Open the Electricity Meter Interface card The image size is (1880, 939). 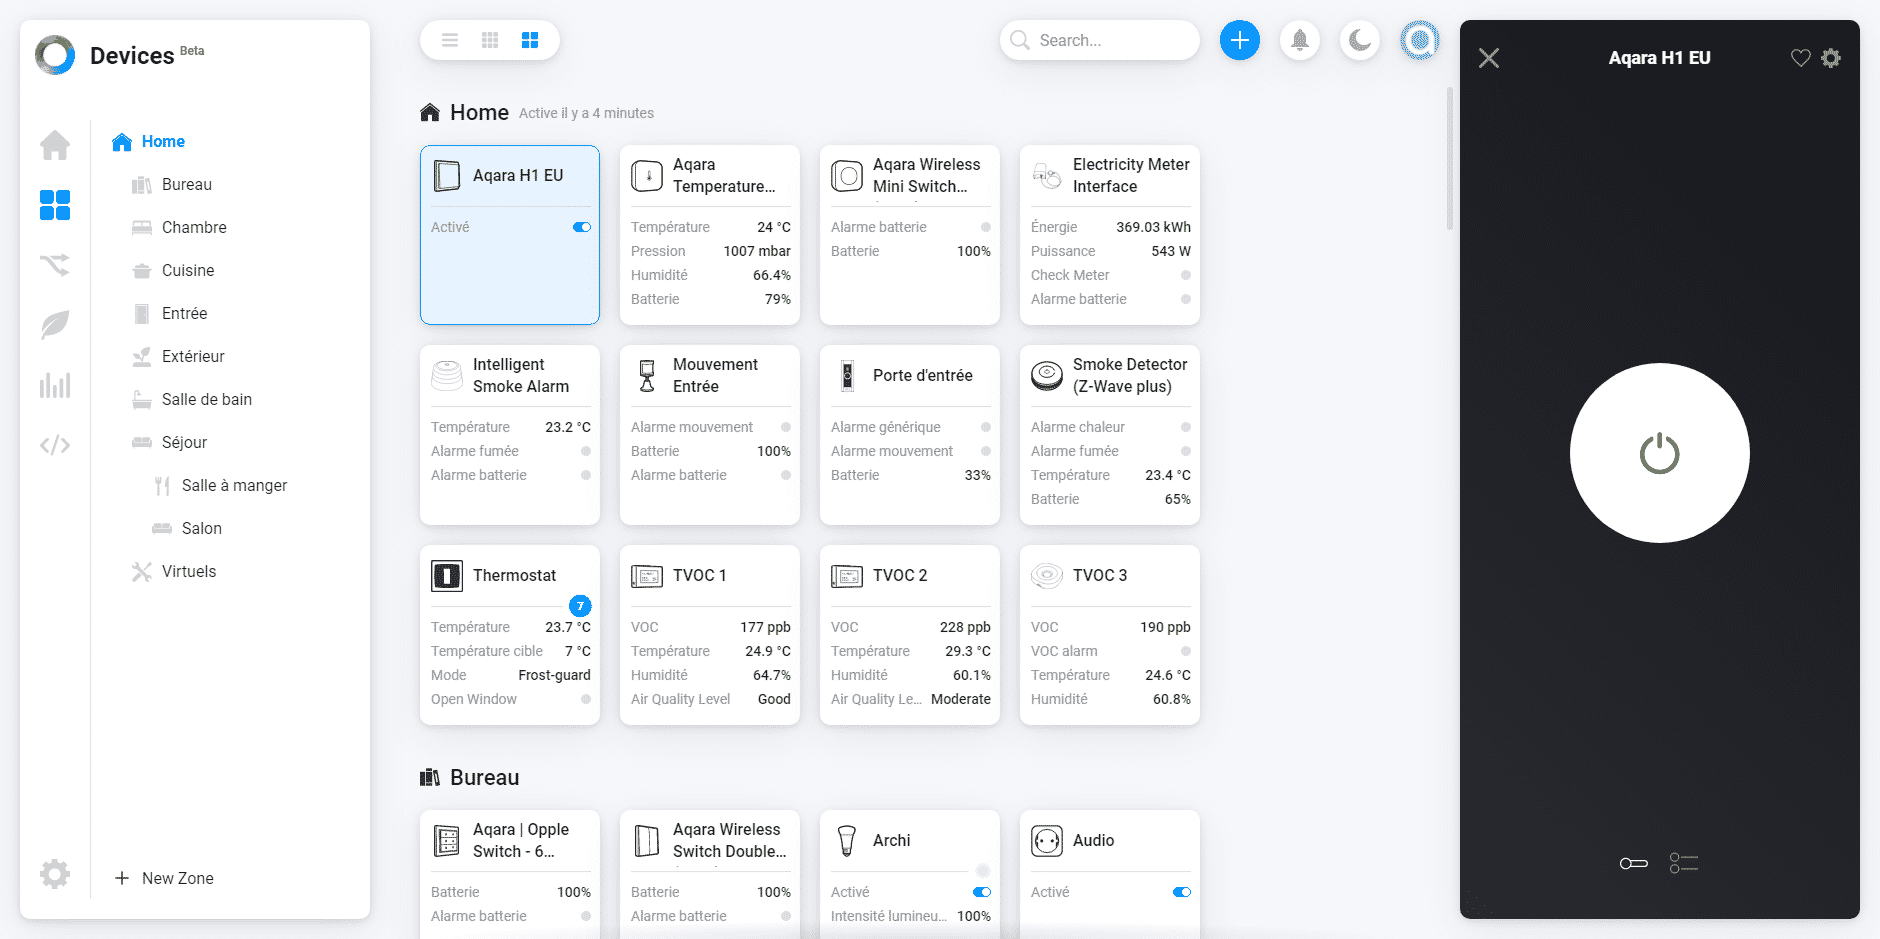coord(1110,235)
